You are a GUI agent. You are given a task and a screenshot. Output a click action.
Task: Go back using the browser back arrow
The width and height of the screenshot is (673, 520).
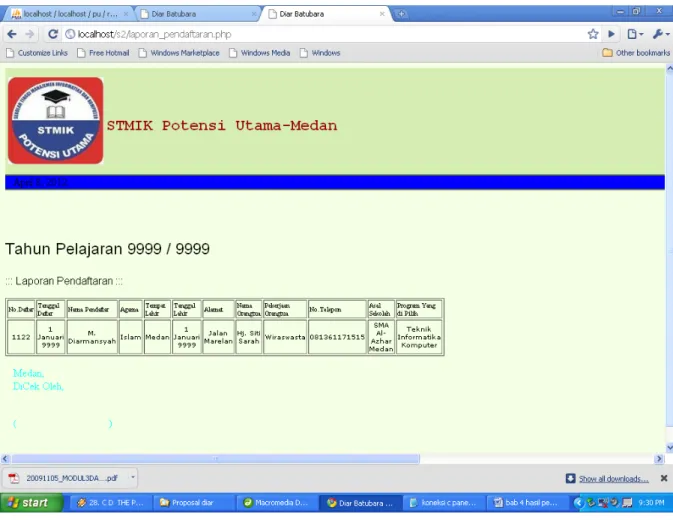[x=12, y=34]
